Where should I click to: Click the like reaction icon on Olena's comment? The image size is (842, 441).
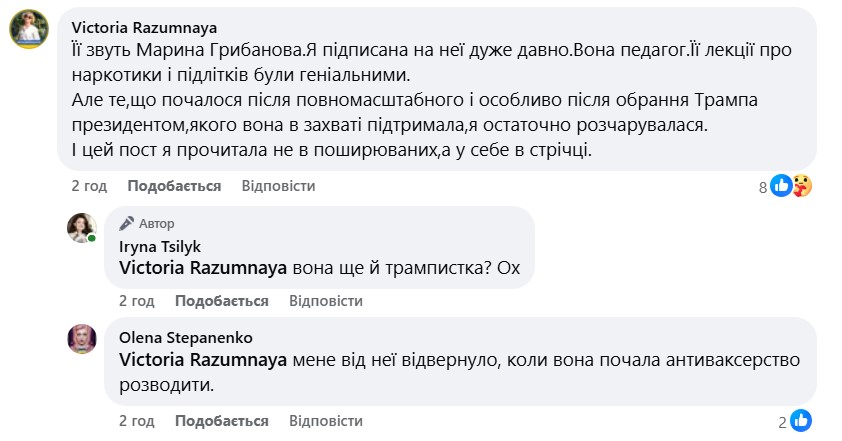(800, 421)
